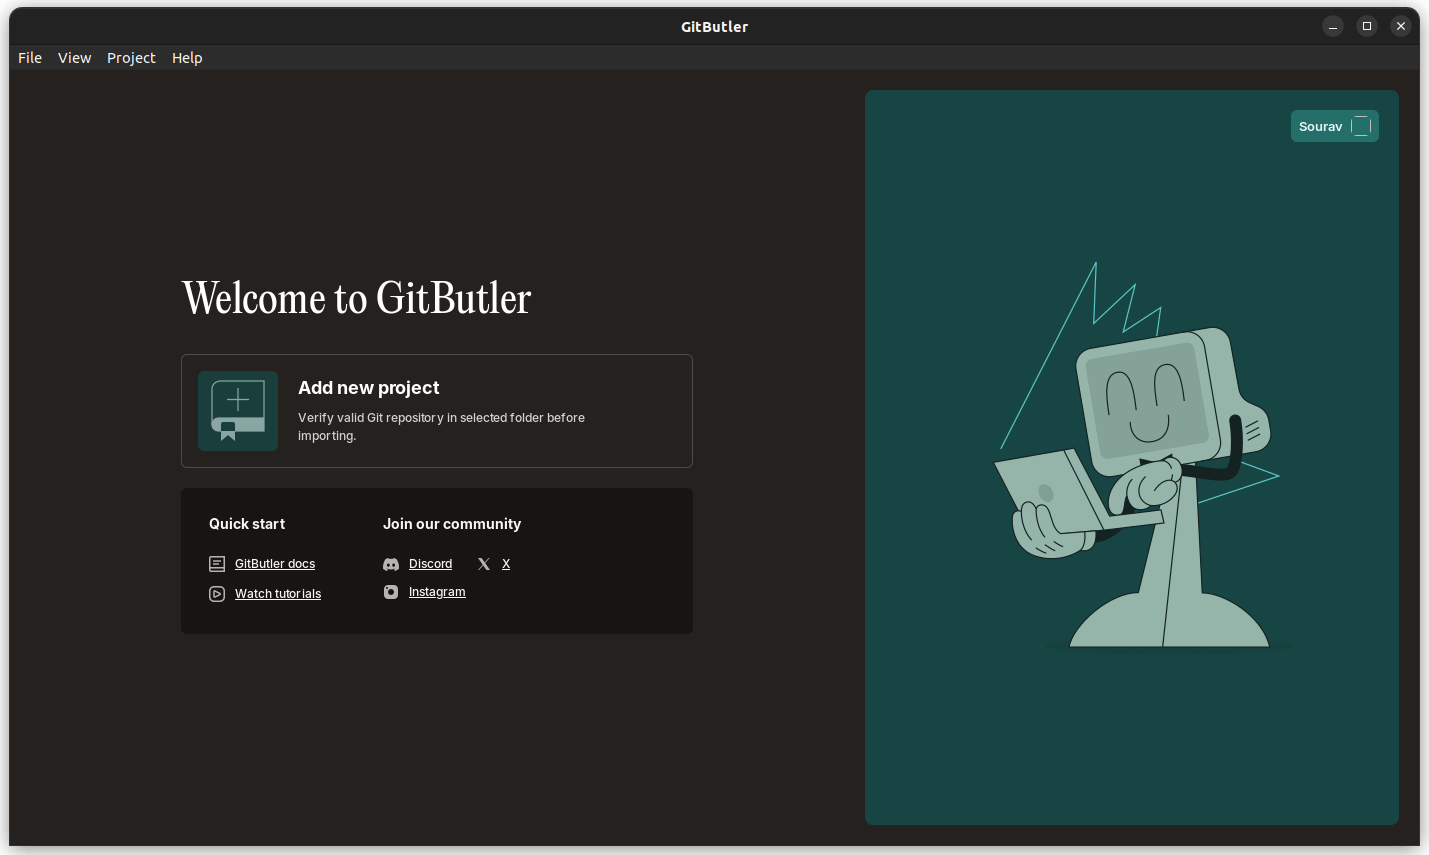The image size is (1429, 855).
Task: Click the document icon beside GitButler docs
Action: [217, 563]
